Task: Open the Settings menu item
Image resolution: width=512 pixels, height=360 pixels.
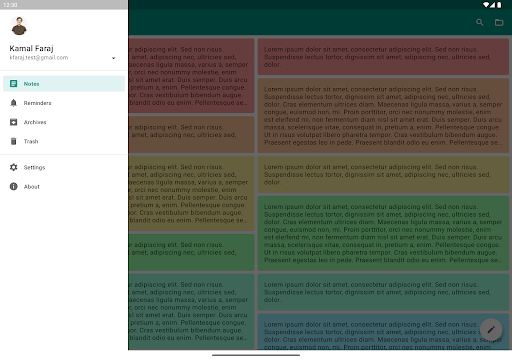Action: click(x=64, y=167)
